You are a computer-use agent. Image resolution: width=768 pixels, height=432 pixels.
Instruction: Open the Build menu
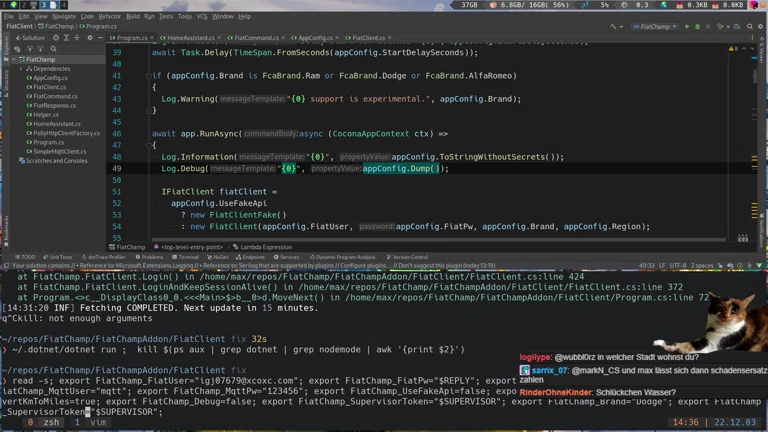133,16
